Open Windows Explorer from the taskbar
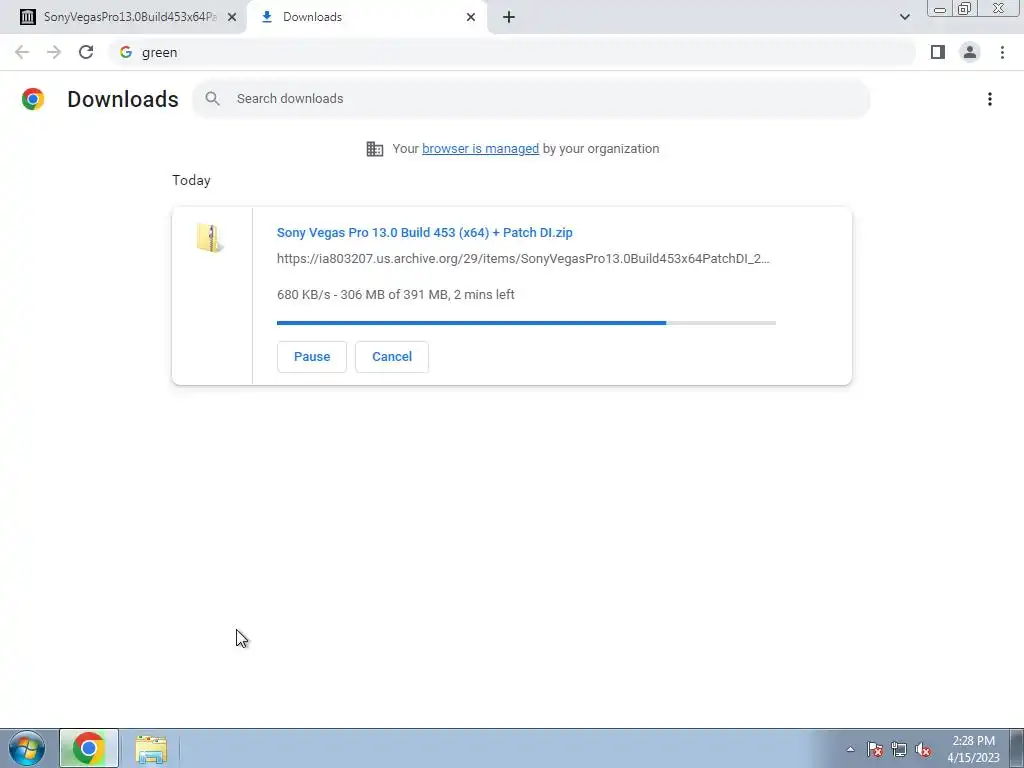Image resolution: width=1024 pixels, height=768 pixels. tap(151, 749)
